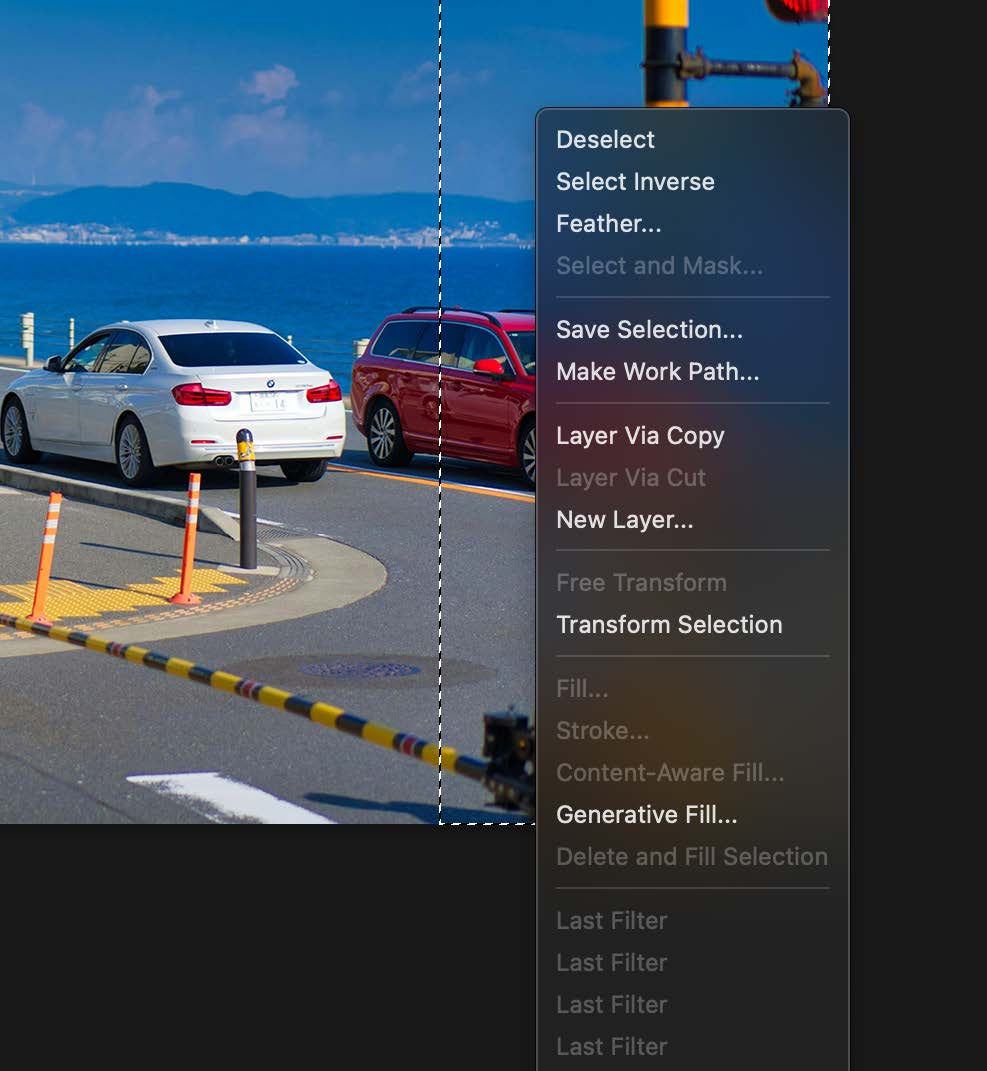This screenshot has width=987, height=1071.
Task: Click Delete and Fill Selection
Action: [691, 857]
